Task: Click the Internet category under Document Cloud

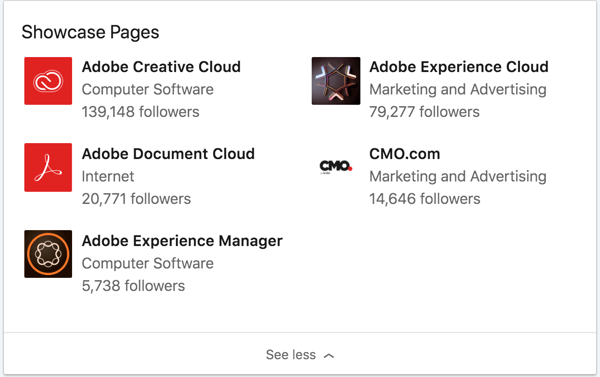Action: (x=108, y=176)
